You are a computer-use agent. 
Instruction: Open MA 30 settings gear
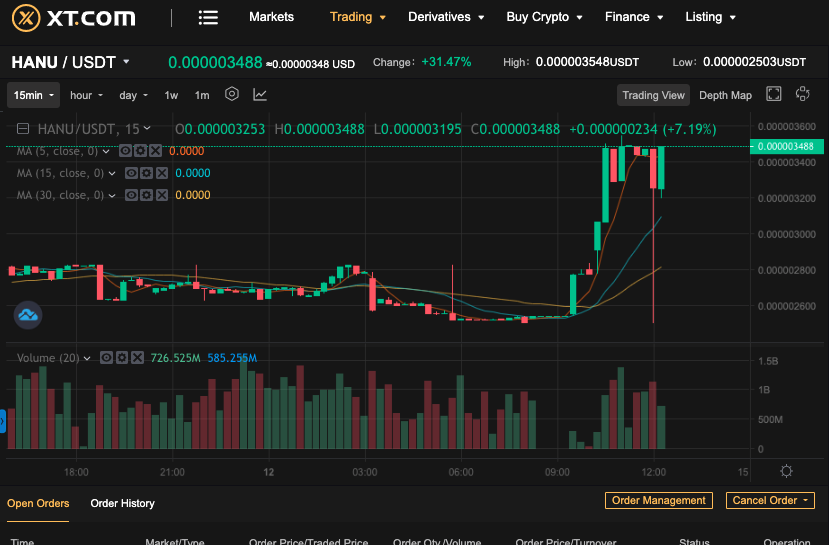(146, 195)
